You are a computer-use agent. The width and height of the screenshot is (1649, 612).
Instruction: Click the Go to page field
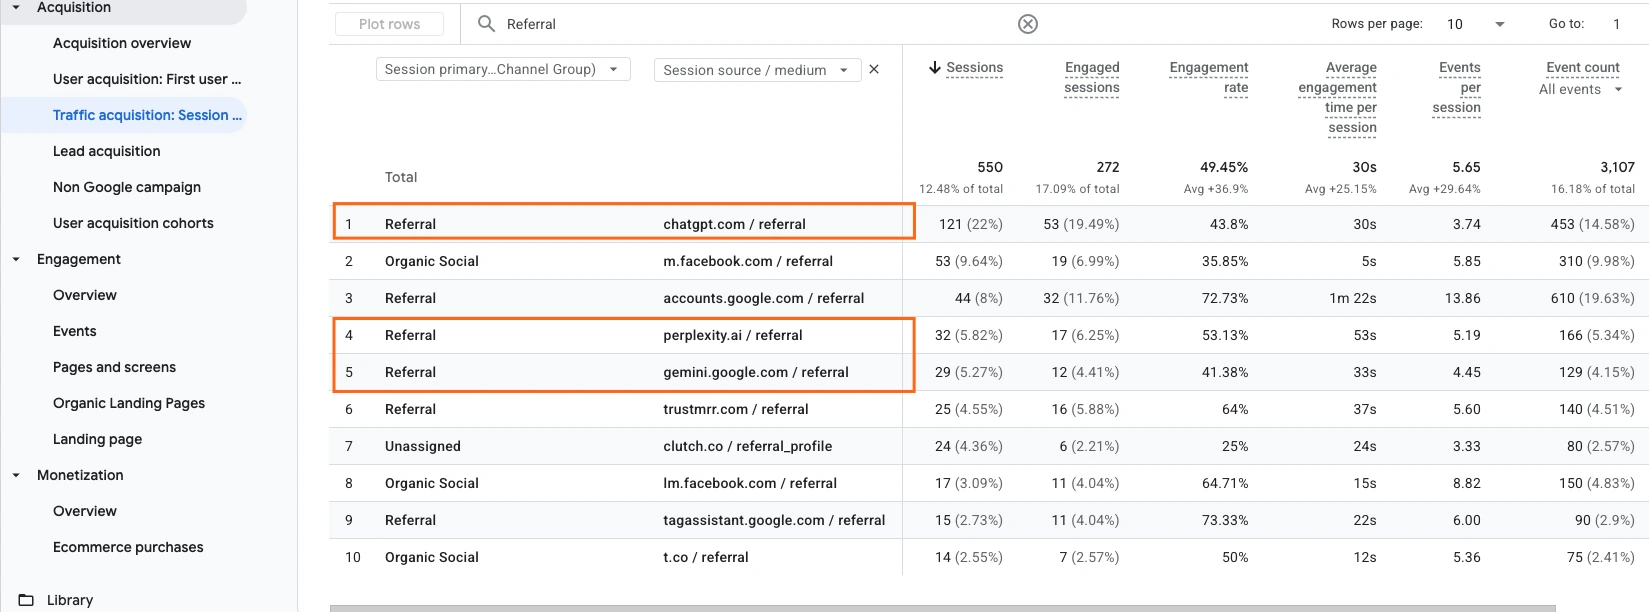[x=1618, y=24]
